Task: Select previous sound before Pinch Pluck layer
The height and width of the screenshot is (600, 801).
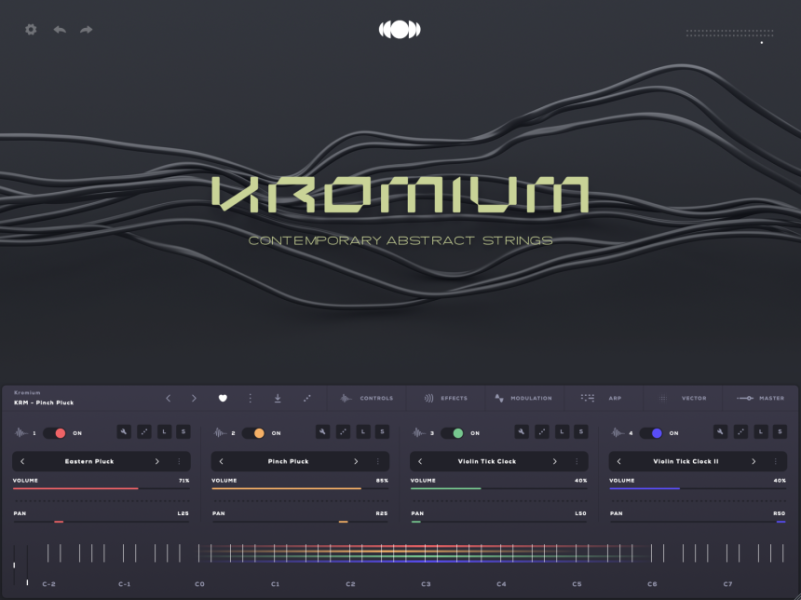Action: [x=221, y=461]
